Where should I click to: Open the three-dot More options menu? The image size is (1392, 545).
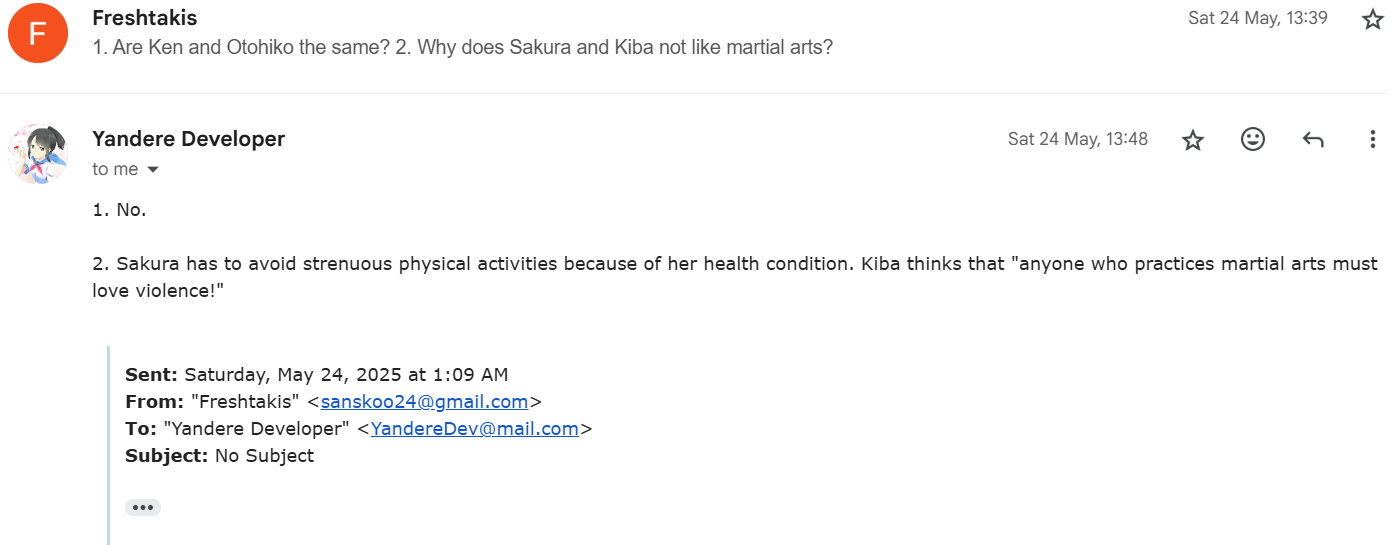pos(1372,140)
